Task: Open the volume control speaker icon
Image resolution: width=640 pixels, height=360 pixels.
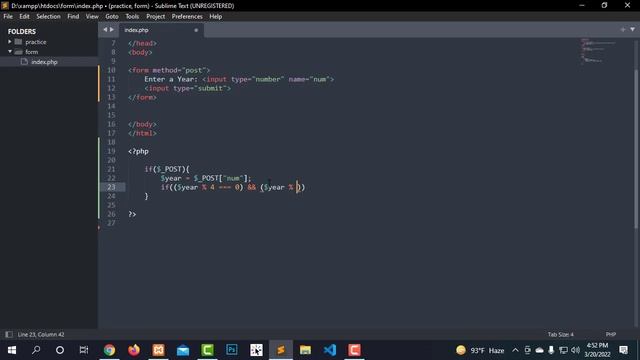Action: (x=576, y=350)
